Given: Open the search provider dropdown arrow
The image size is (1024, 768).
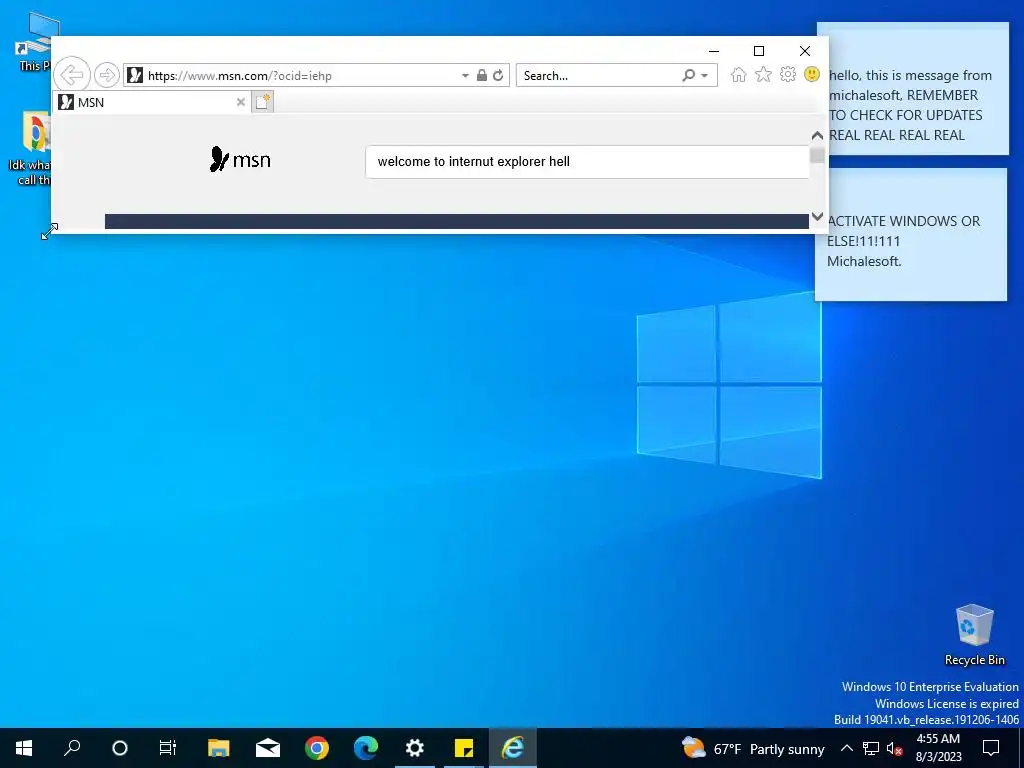Looking at the screenshot, I should tap(705, 76).
